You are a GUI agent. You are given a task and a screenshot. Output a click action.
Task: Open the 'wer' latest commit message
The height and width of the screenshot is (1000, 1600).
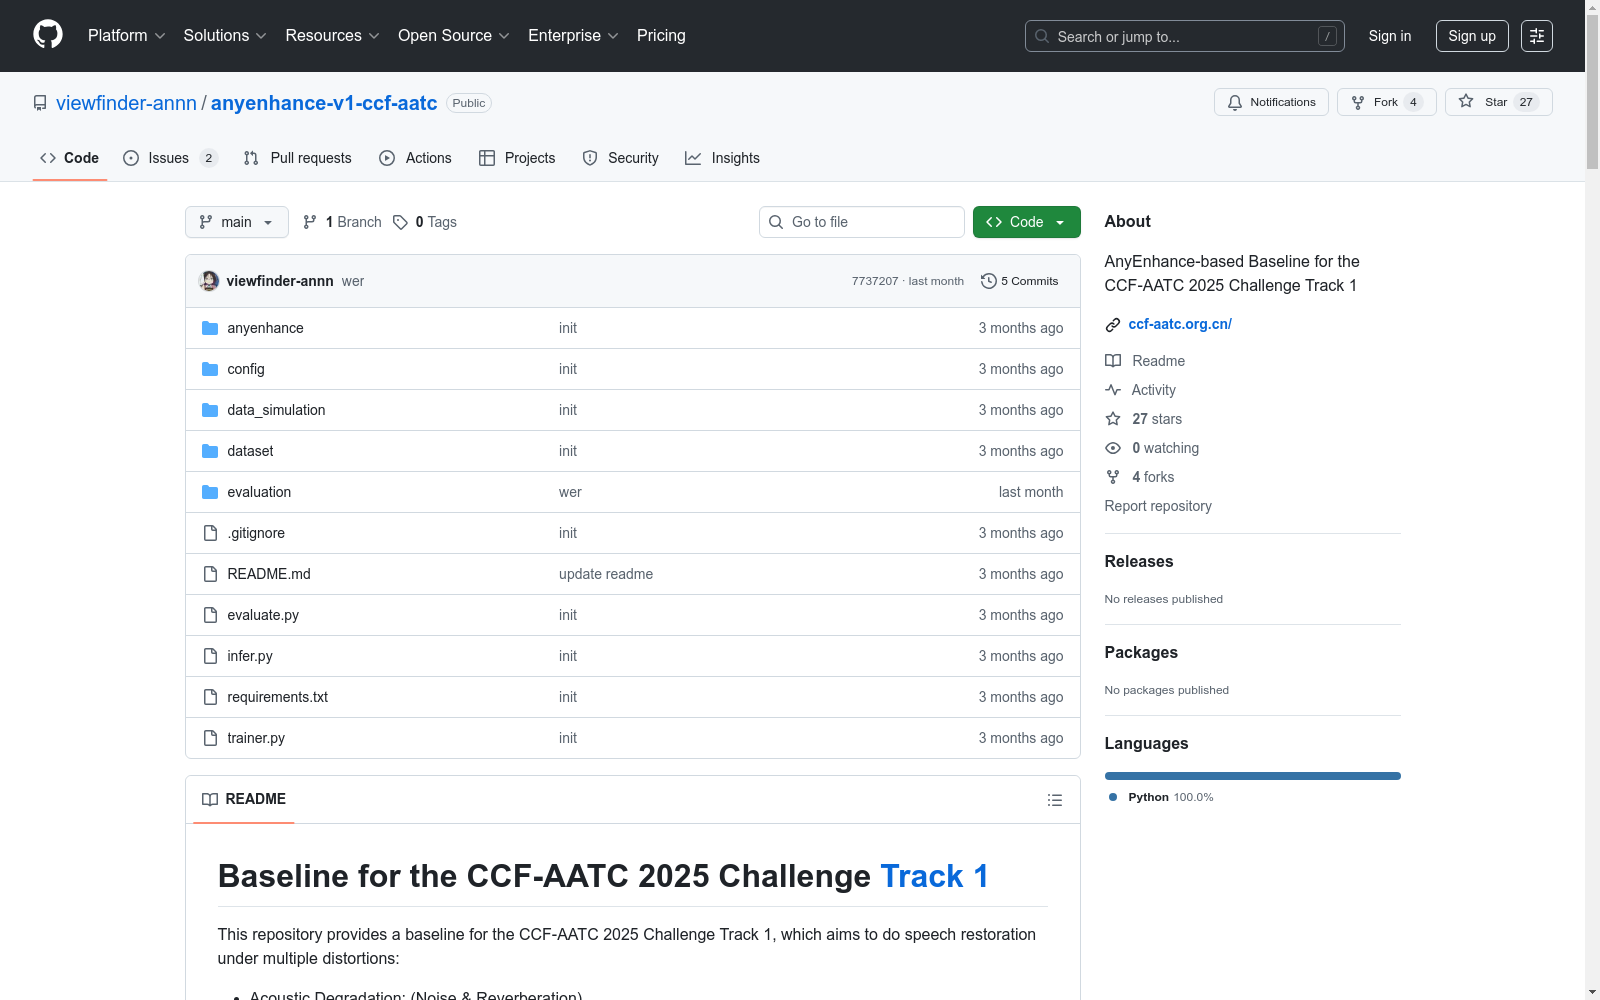coord(353,281)
